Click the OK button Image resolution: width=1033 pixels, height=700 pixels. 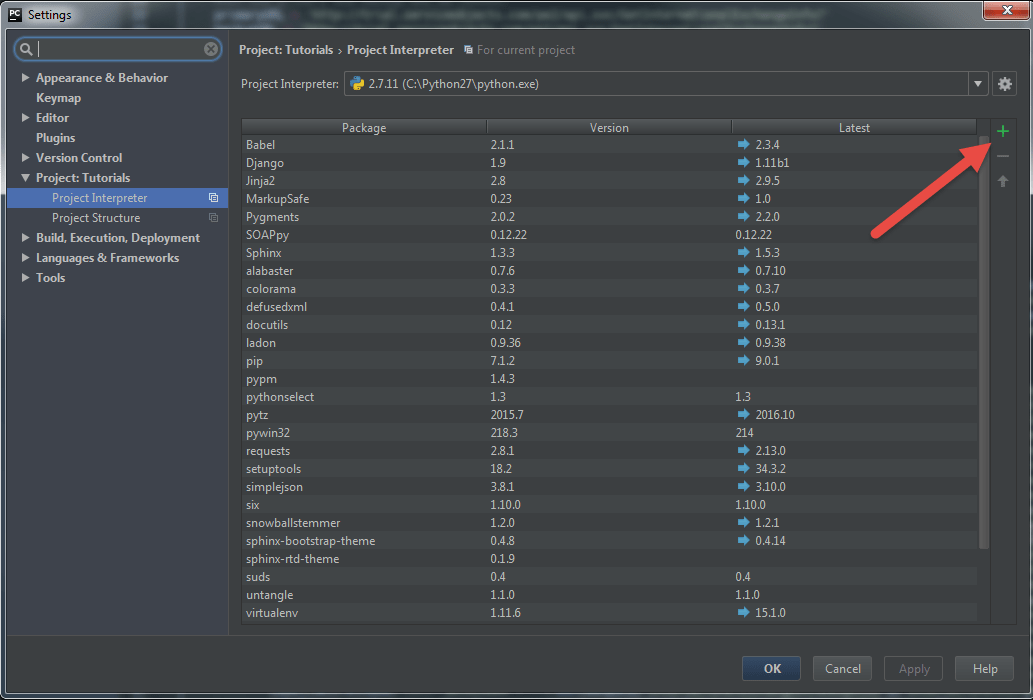(x=771, y=668)
